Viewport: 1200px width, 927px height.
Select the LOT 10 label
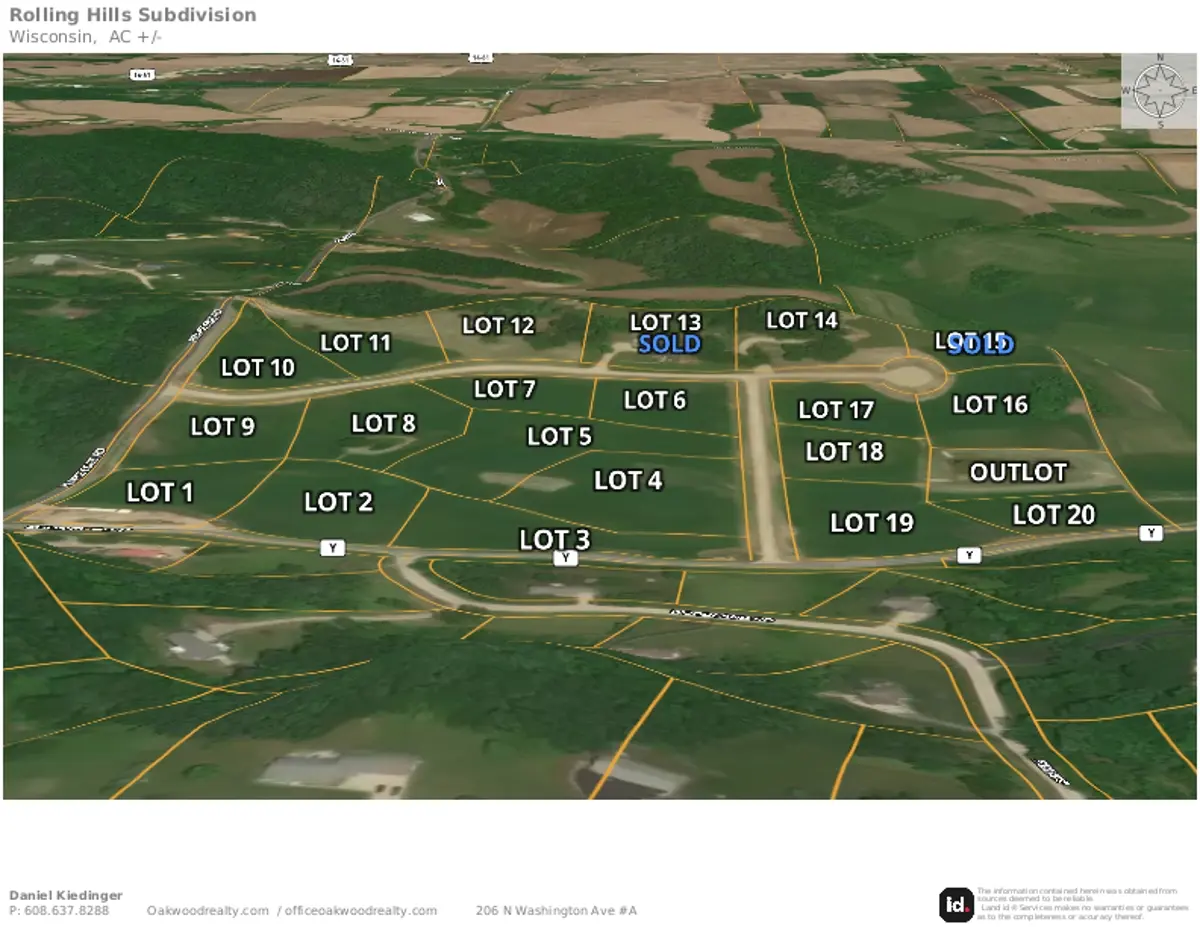click(x=258, y=368)
